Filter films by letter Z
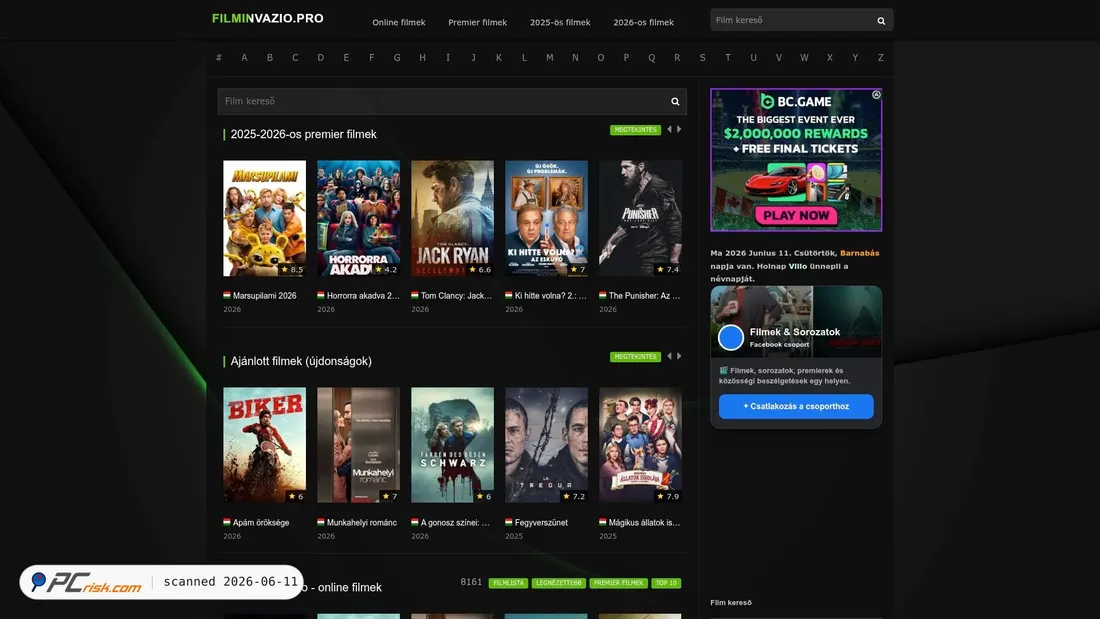Image resolution: width=1100 pixels, height=619 pixels. (x=880, y=58)
